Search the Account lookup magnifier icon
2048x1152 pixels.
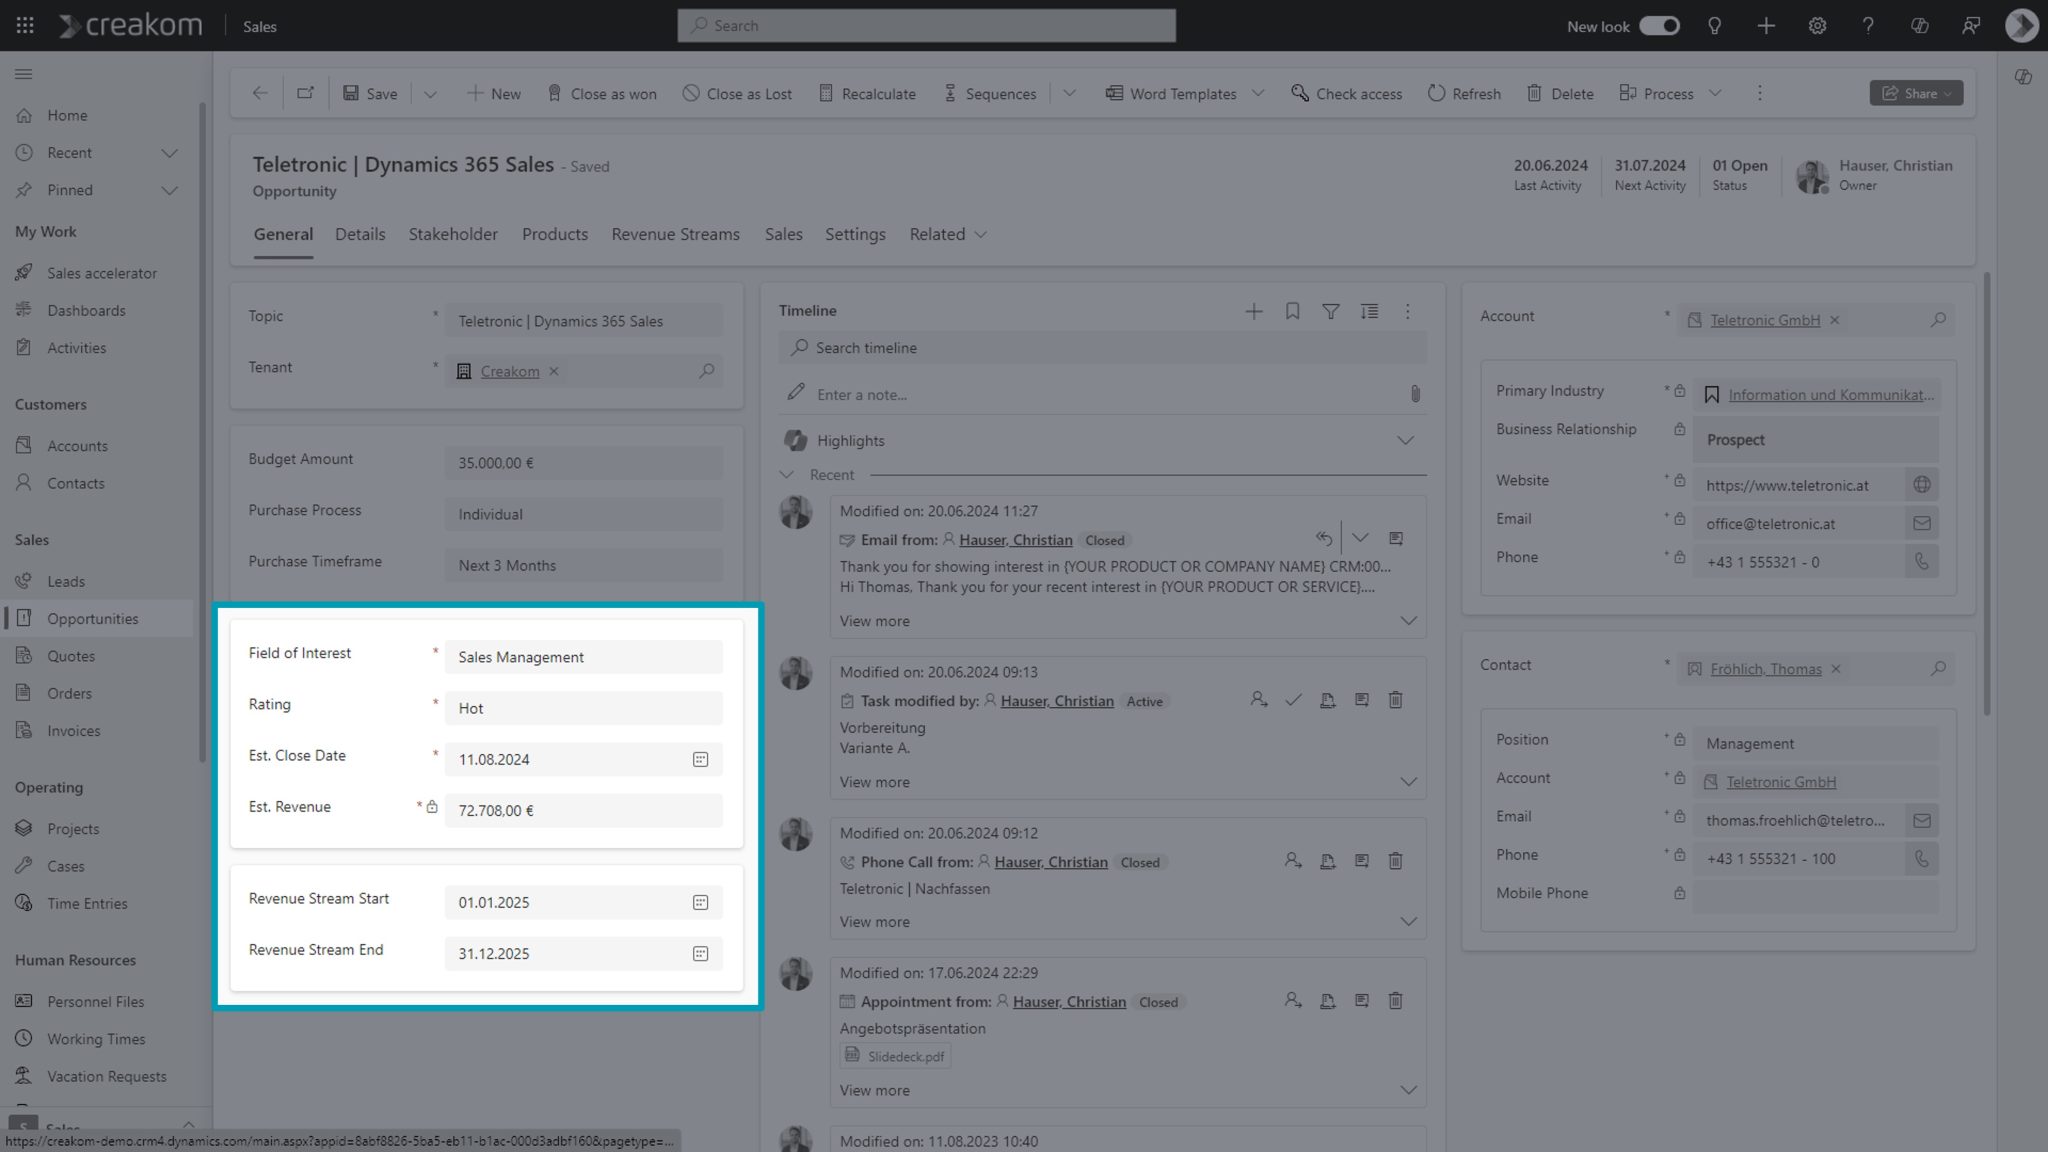tap(1938, 320)
